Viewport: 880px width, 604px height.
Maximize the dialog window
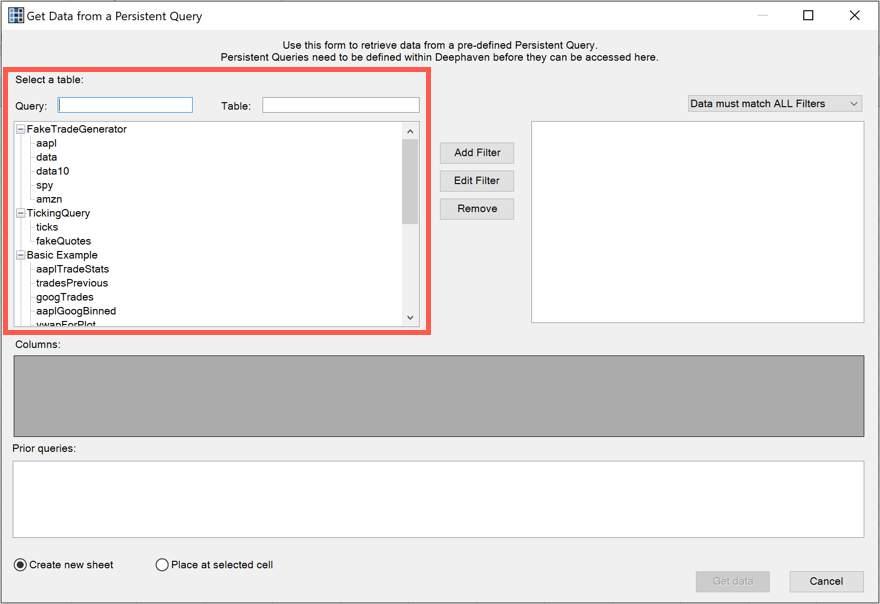[808, 16]
